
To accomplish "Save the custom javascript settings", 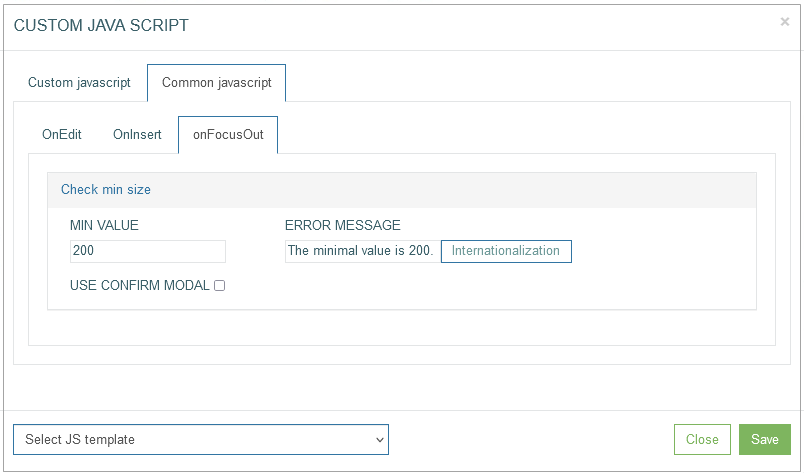I will click(x=765, y=440).
